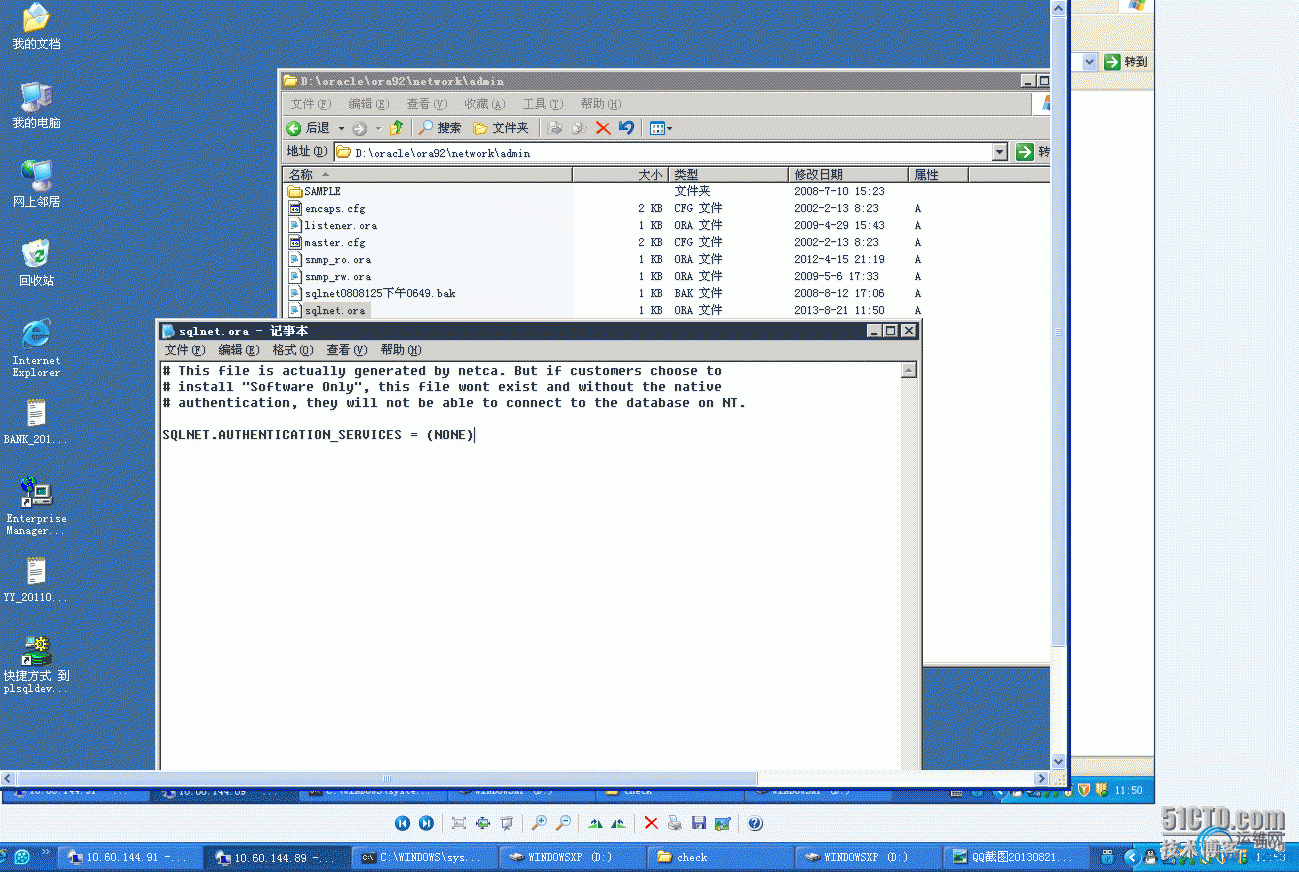Sort files by the 大小 column header
1299x872 pixels.
click(x=620, y=175)
